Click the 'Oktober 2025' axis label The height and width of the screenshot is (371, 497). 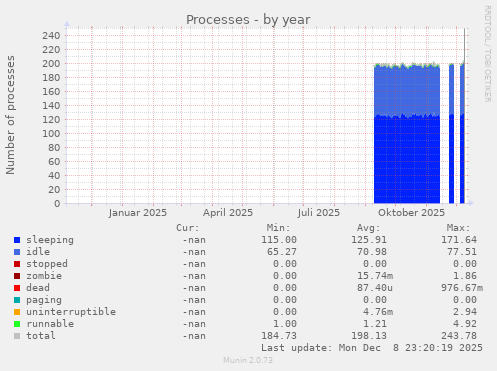click(411, 213)
